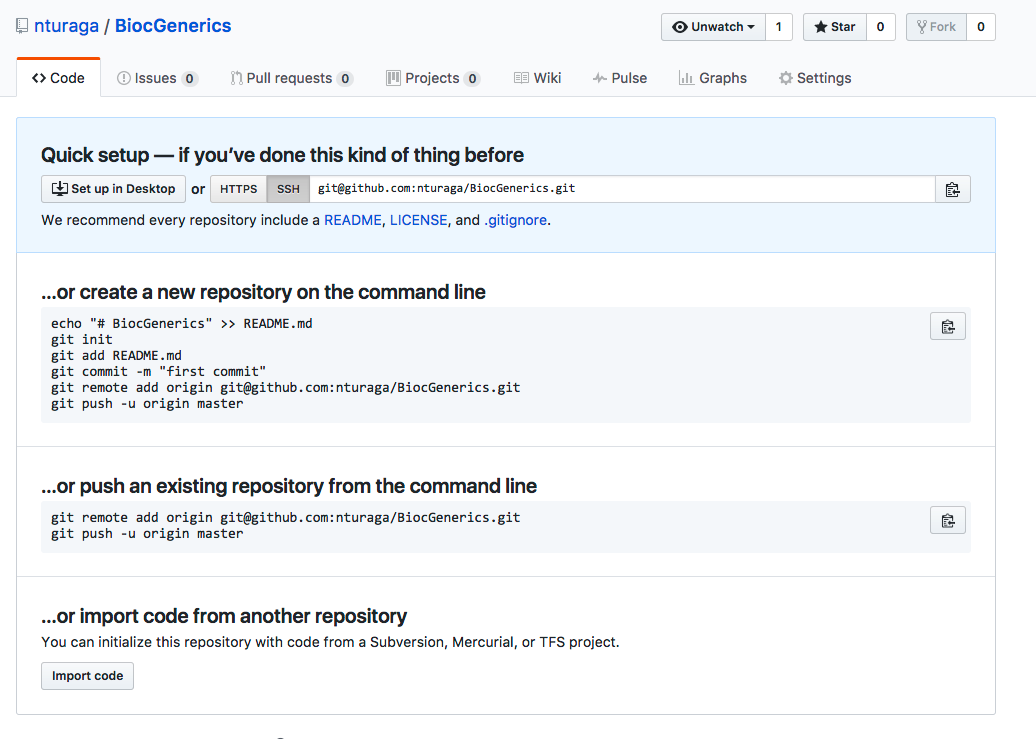
Task: Copy the push existing repository commands
Action: pos(947,520)
